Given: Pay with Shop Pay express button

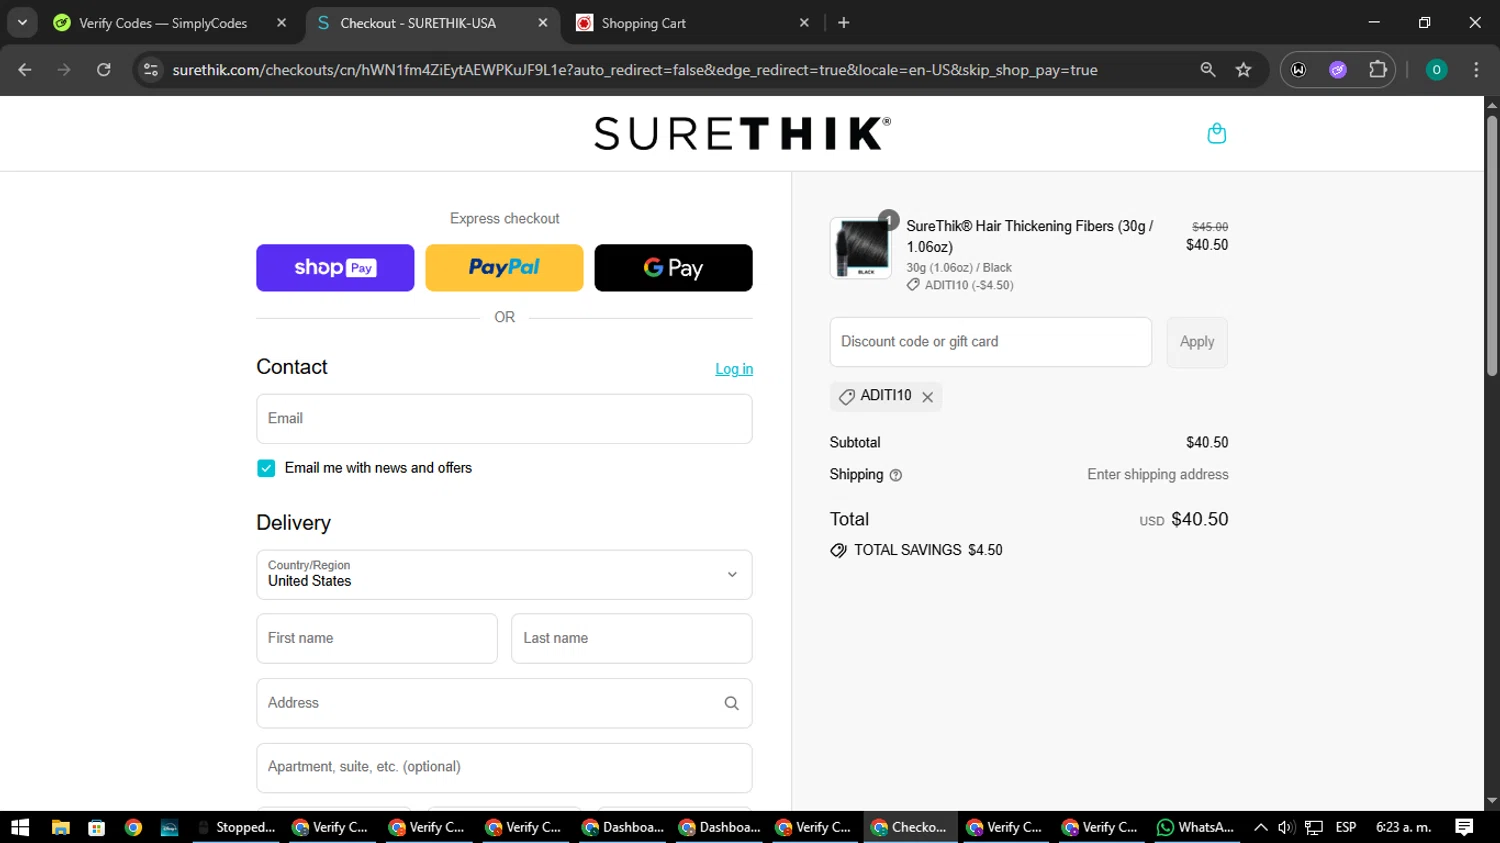Looking at the screenshot, I should pos(335,268).
